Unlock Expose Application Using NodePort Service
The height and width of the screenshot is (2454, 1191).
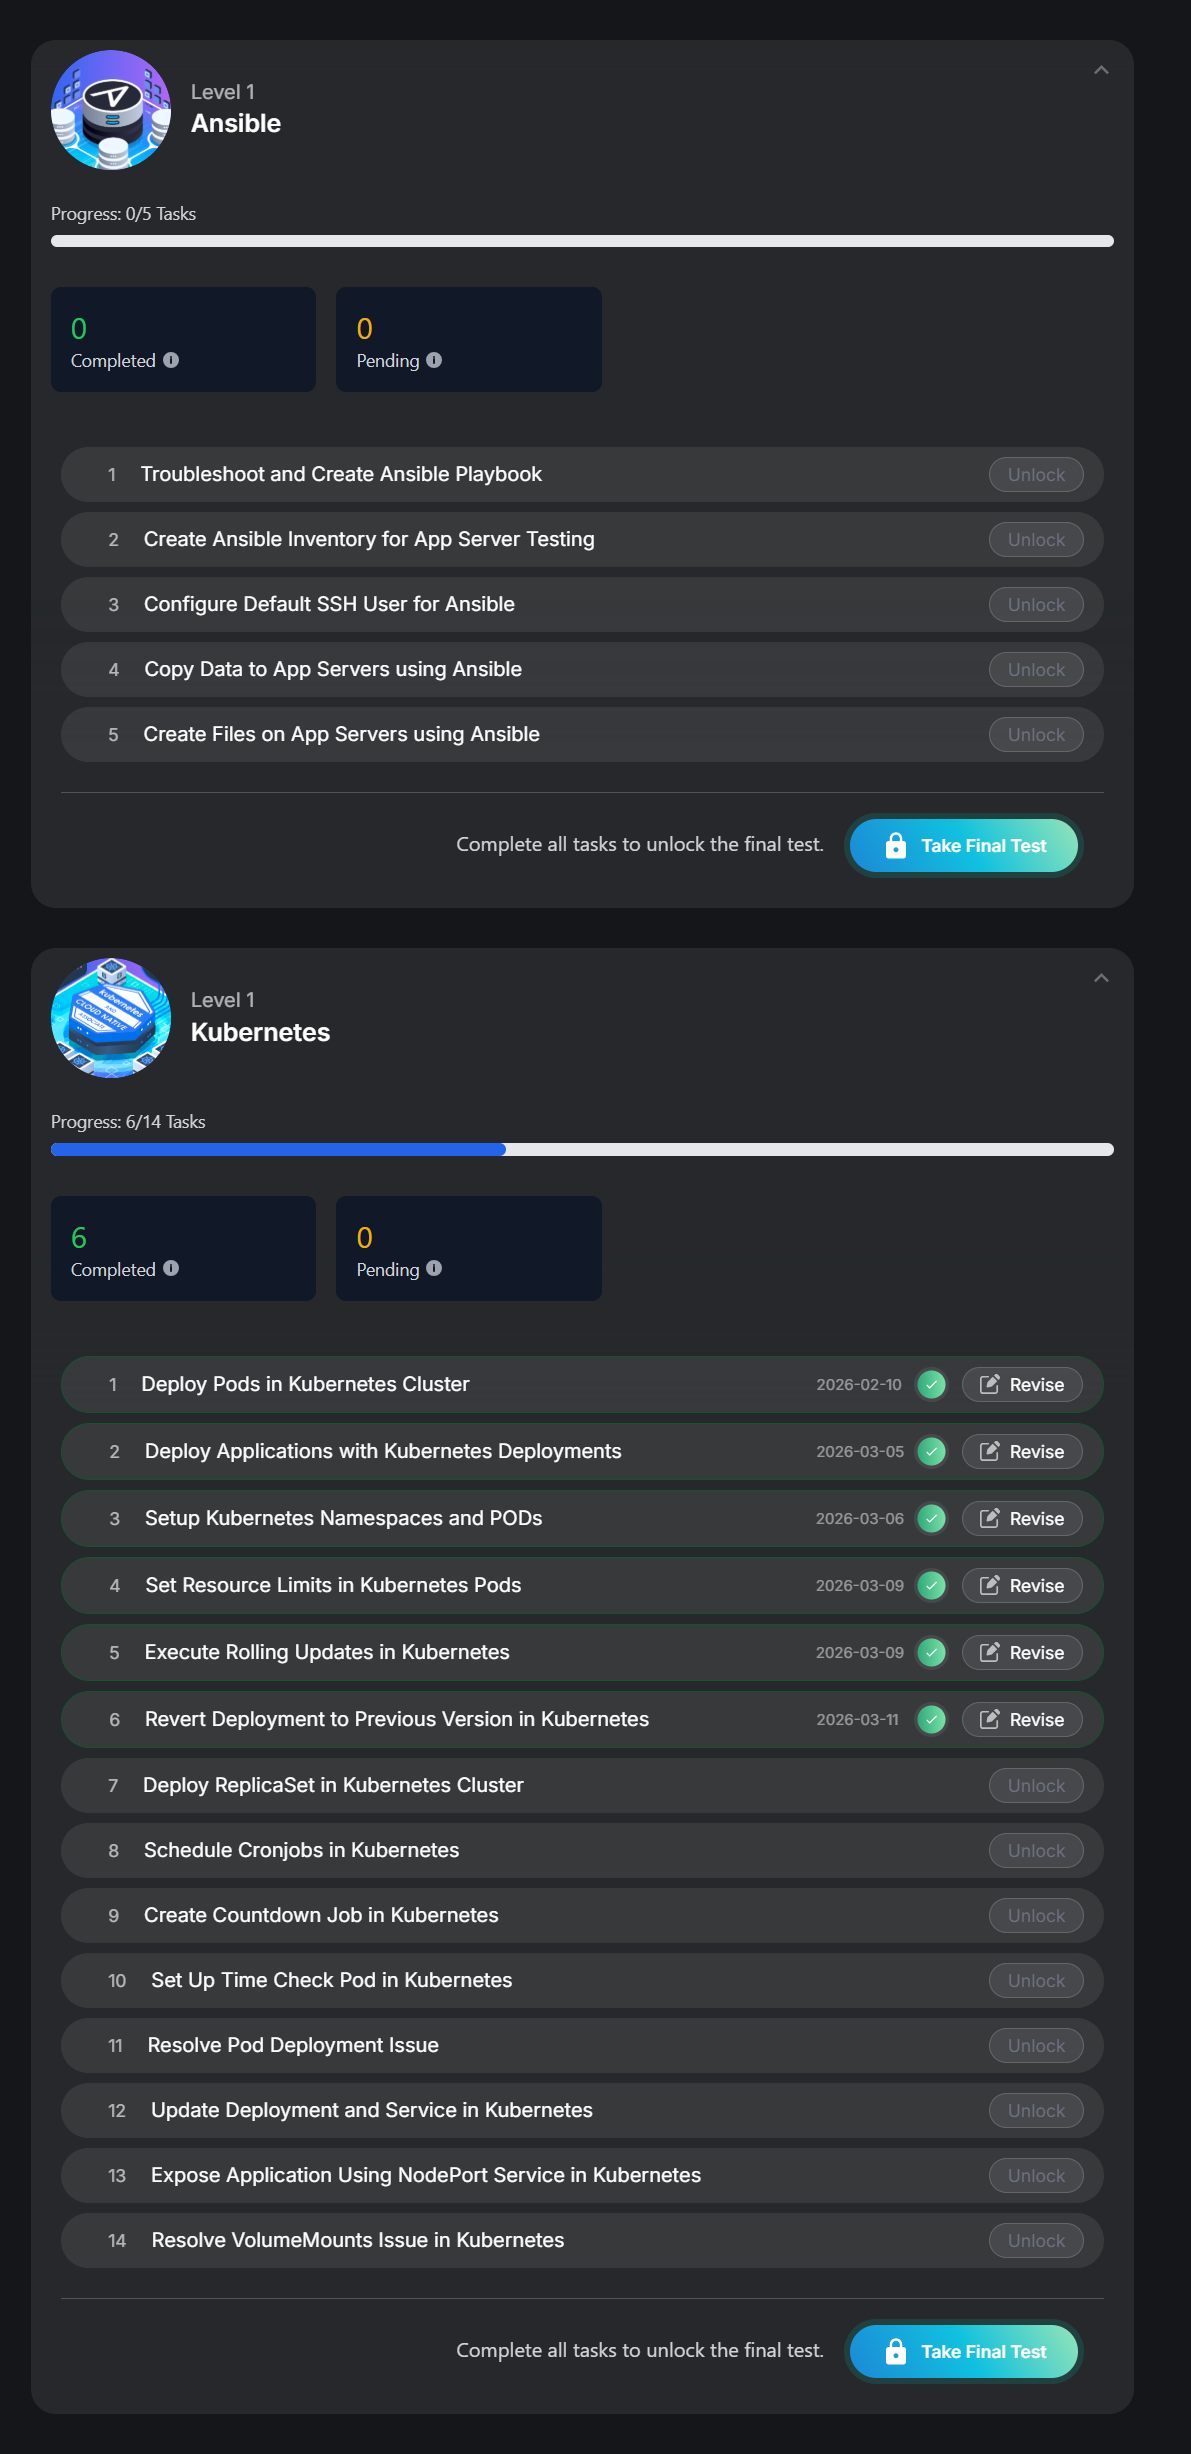(x=1036, y=2175)
